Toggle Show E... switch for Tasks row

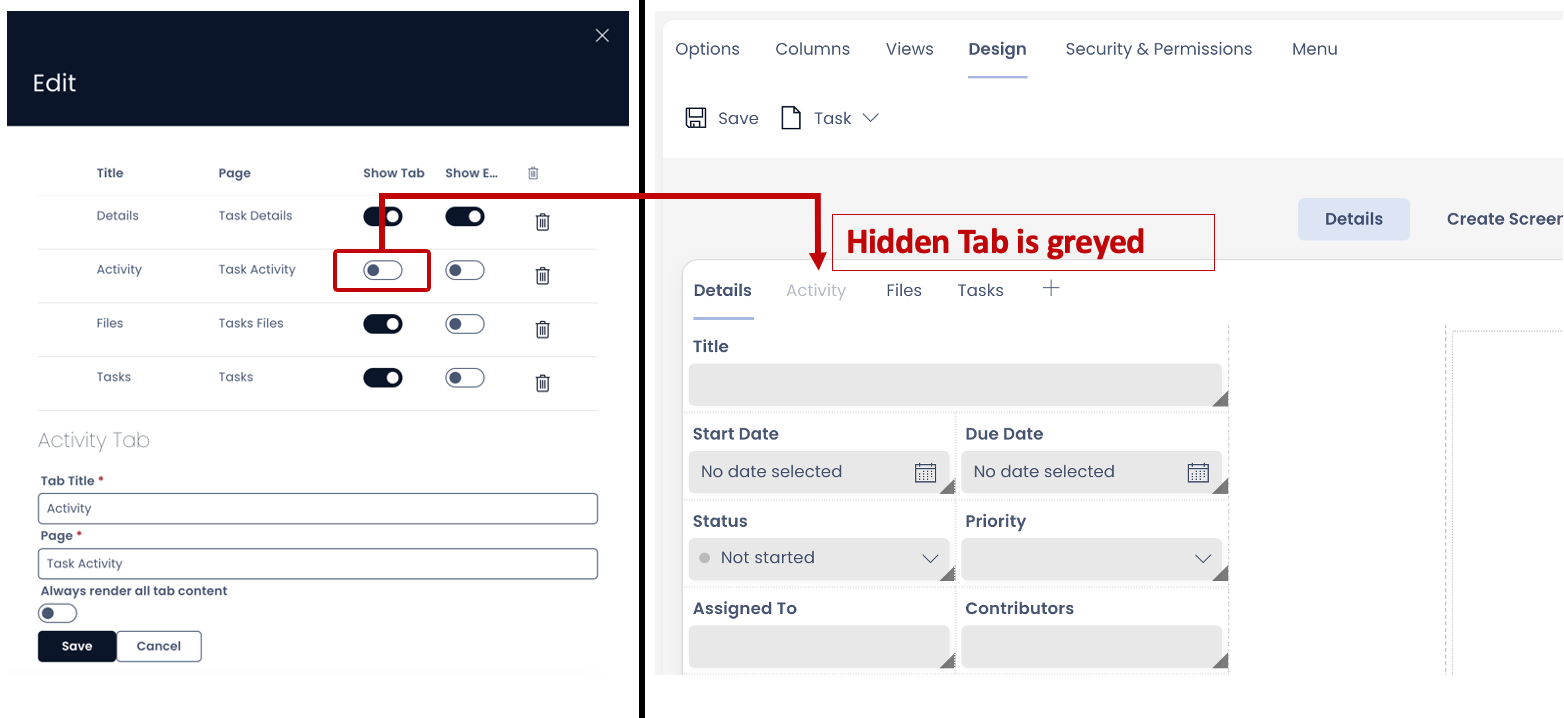click(x=465, y=377)
